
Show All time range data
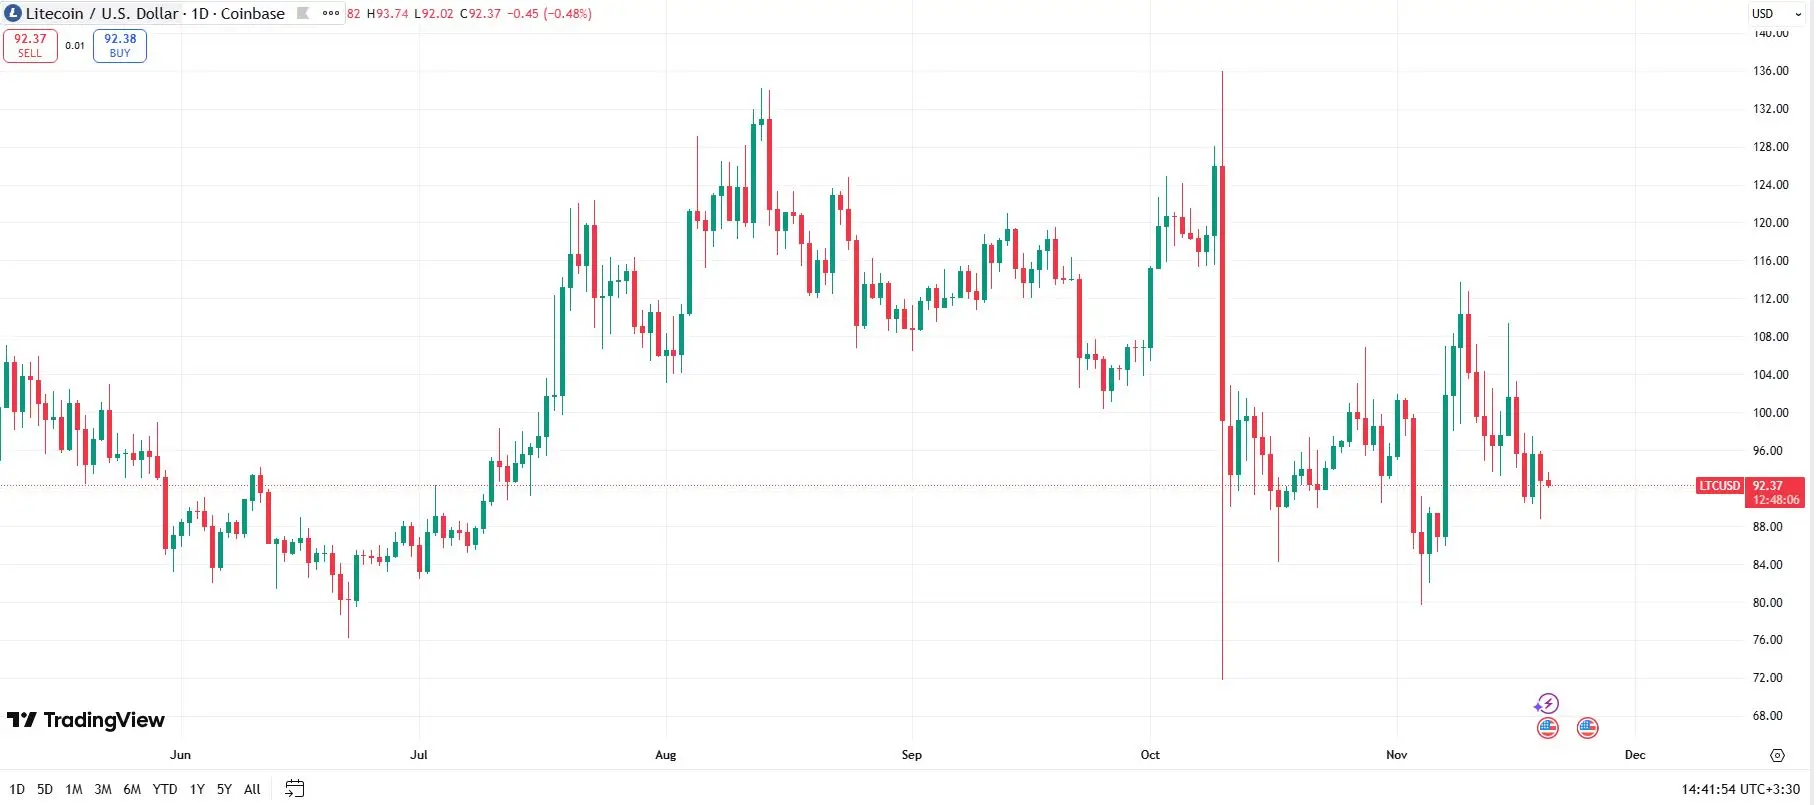click(252, 789)
